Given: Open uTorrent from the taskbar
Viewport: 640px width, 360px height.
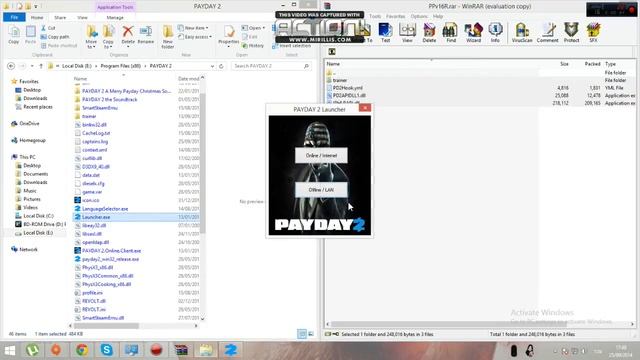Looking at the screenshot, I should tap(32, 350).
